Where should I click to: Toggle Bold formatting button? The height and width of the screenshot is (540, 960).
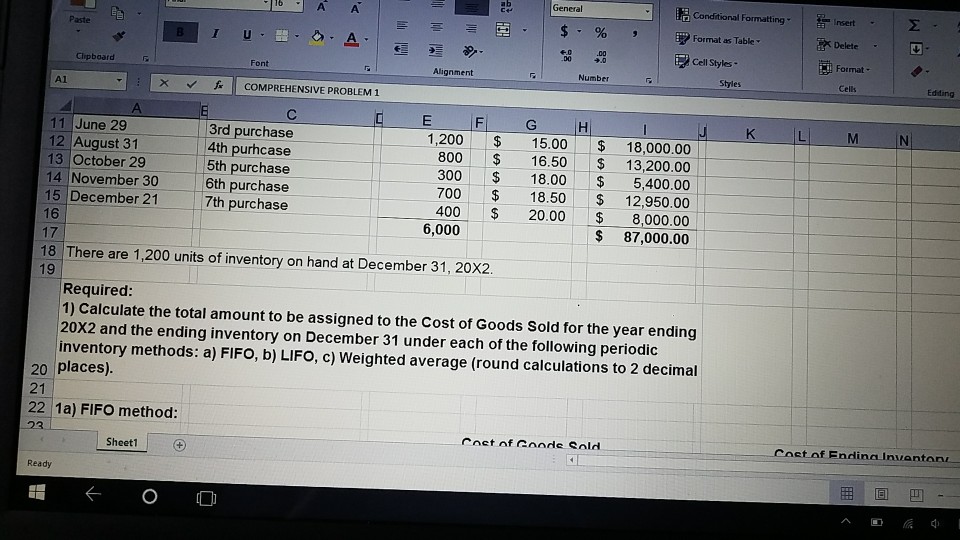coord(180,32)
